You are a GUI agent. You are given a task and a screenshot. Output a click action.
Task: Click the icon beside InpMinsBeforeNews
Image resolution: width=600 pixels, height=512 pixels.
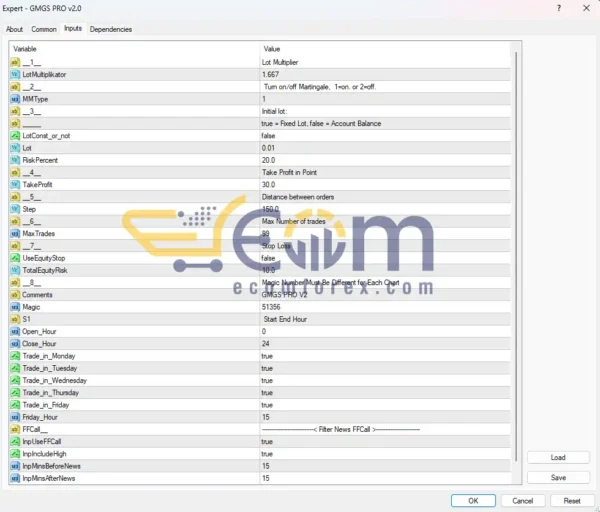pyautogui.click(x=15, y=466)
